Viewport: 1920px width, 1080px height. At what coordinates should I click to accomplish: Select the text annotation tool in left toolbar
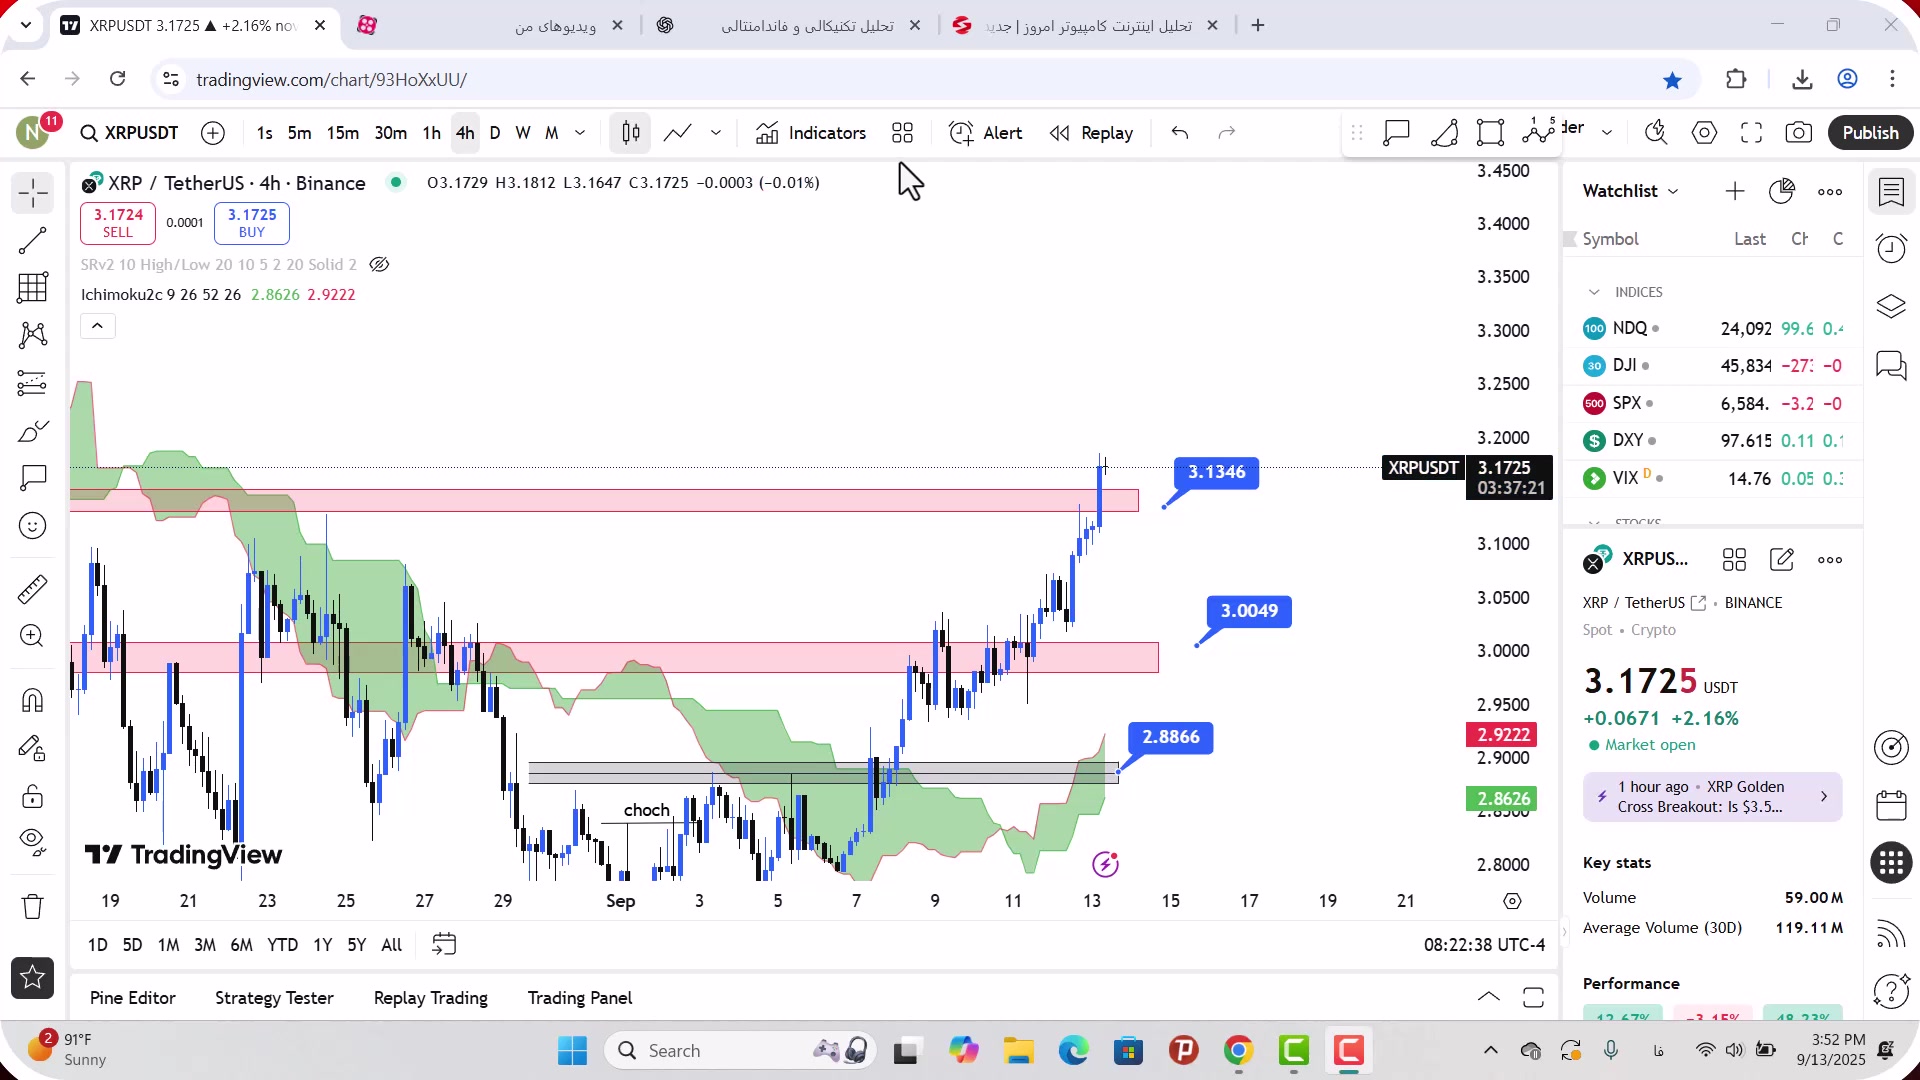pyautogui.click(x=33, y=478)
